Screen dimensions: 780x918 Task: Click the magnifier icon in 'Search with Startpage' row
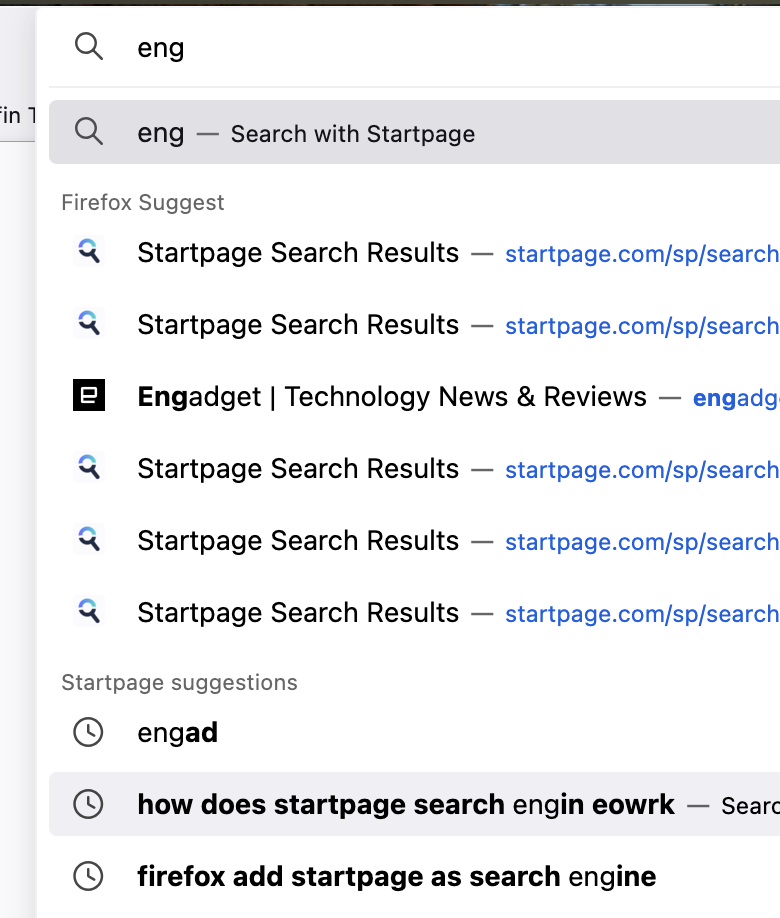tap(88, 131)
